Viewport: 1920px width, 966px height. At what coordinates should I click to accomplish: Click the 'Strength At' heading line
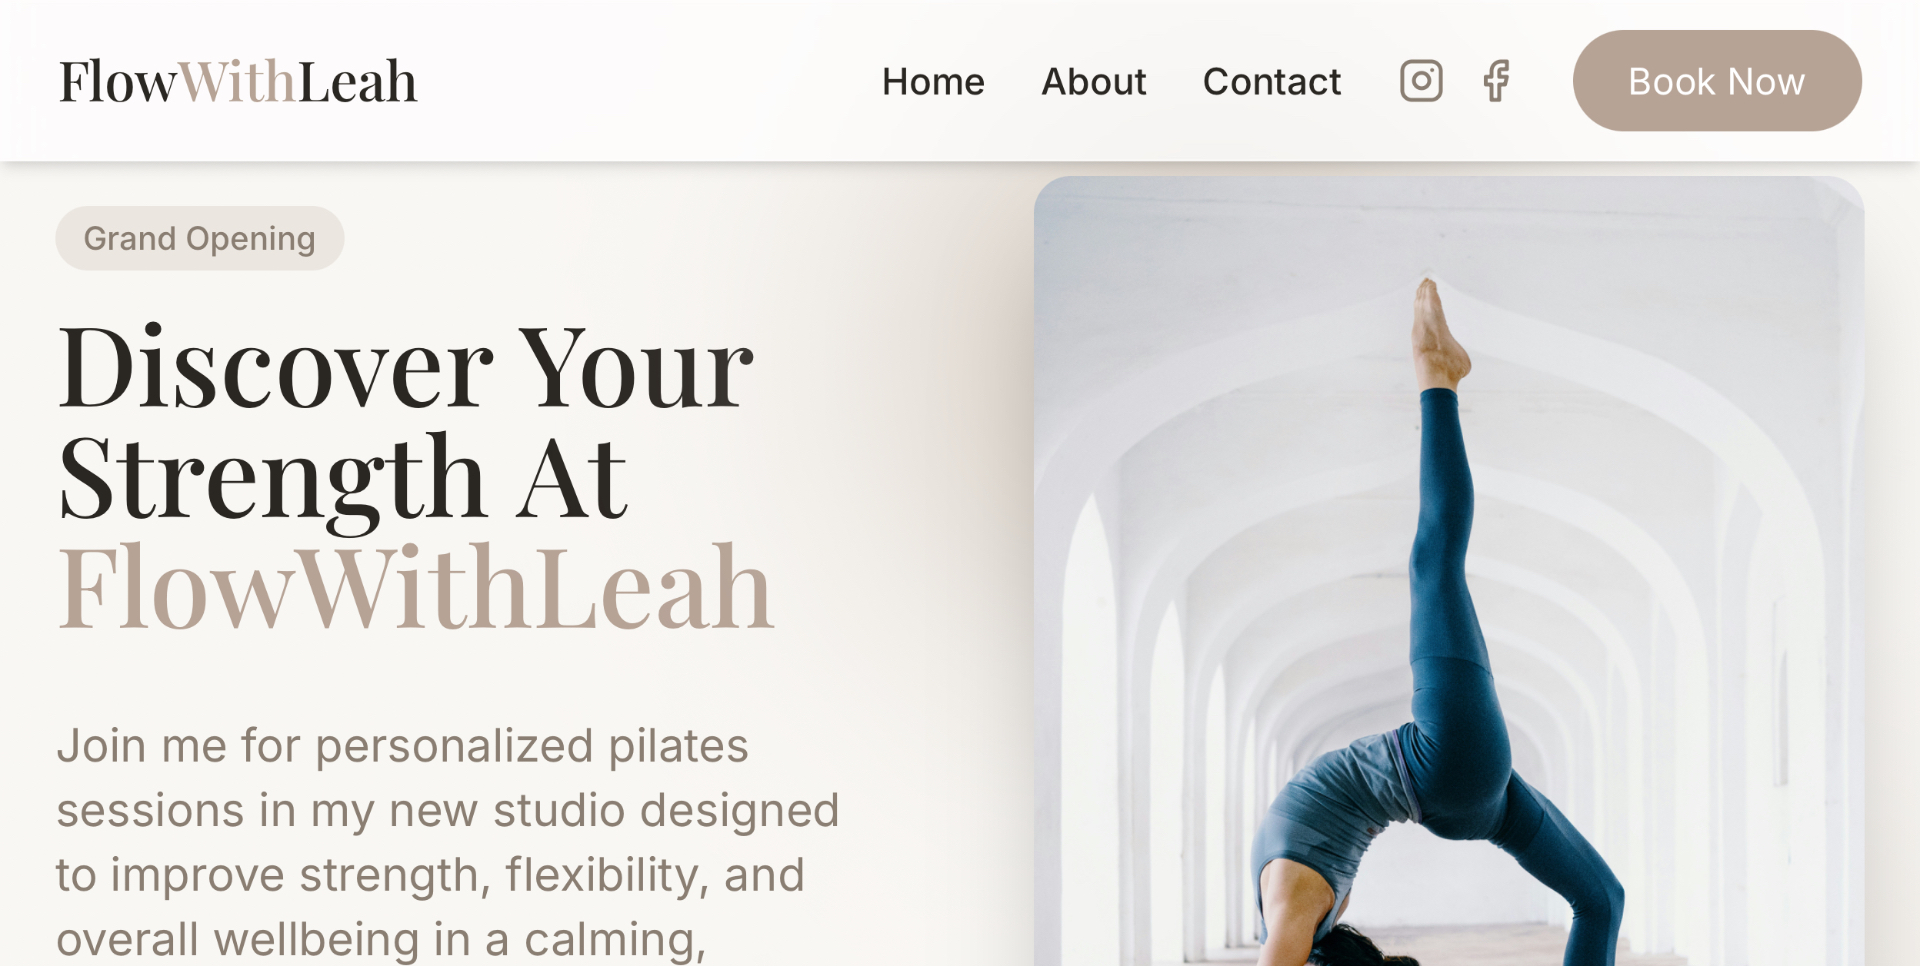tap(343, 479)
